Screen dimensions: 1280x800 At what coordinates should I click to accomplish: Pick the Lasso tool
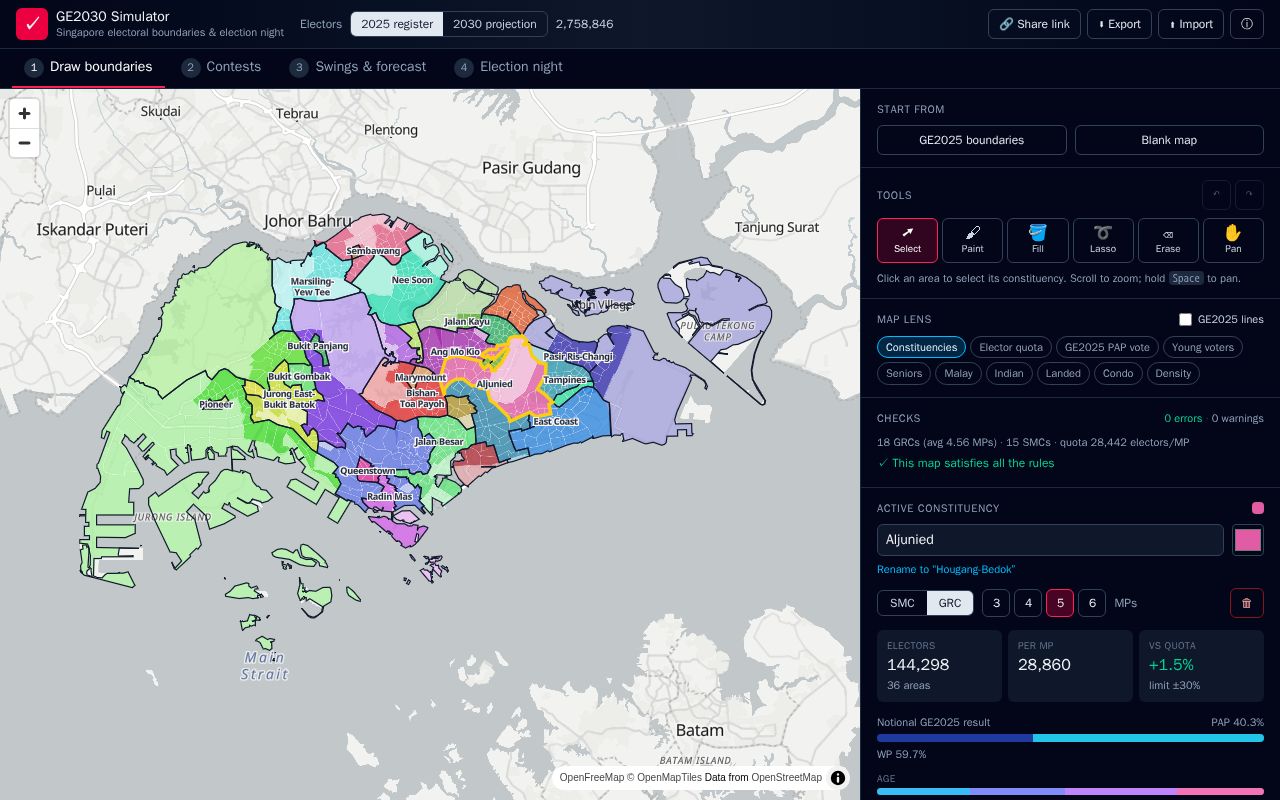(x=1103, y=240)
